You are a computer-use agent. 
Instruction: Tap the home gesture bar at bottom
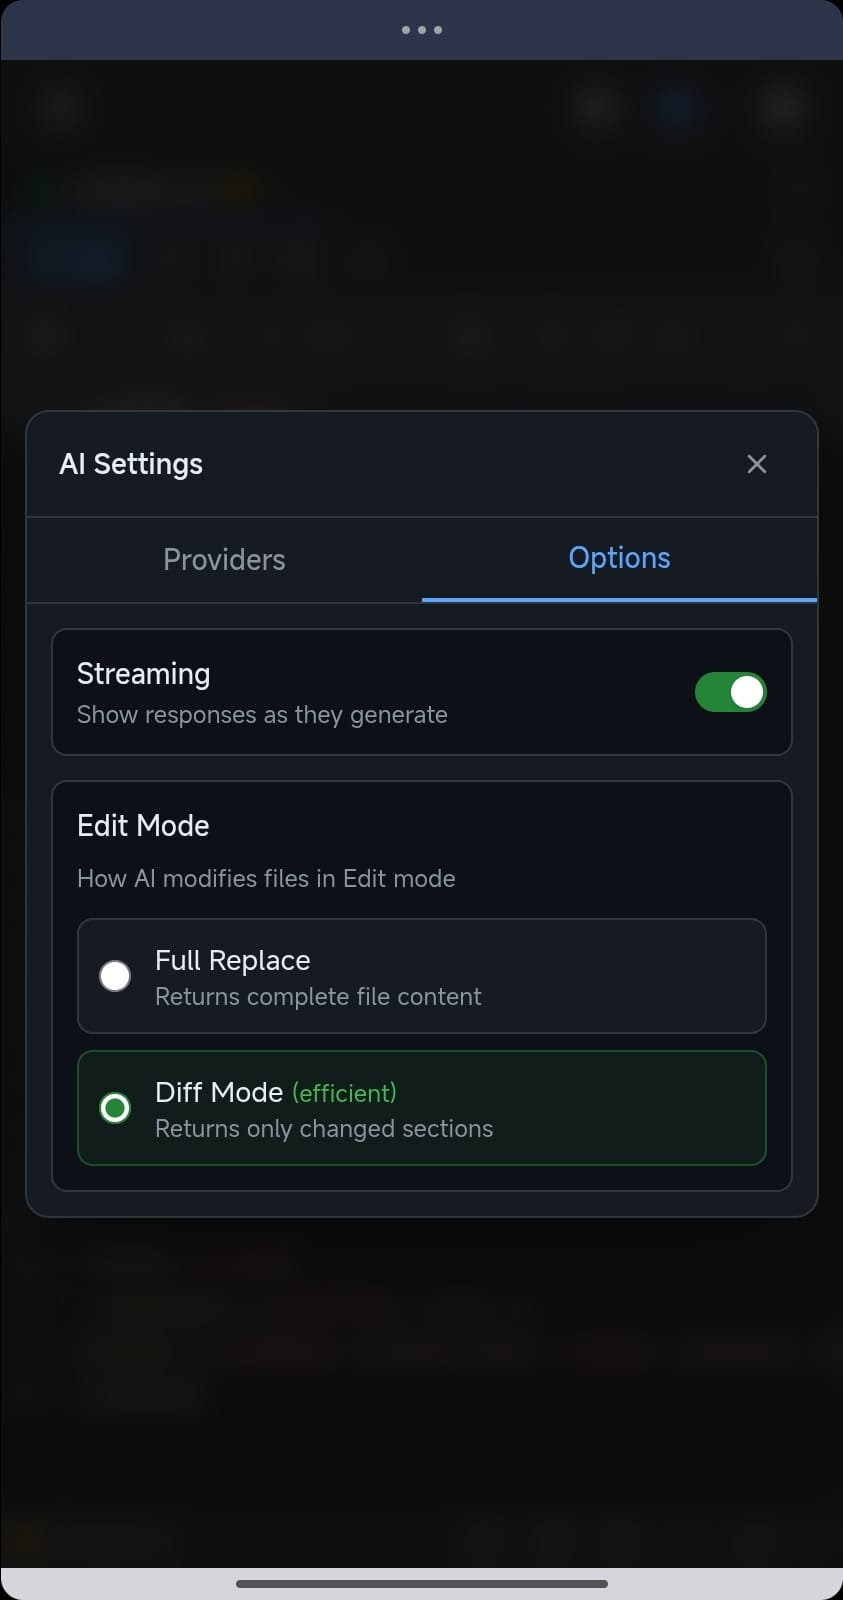point(421,1583)
